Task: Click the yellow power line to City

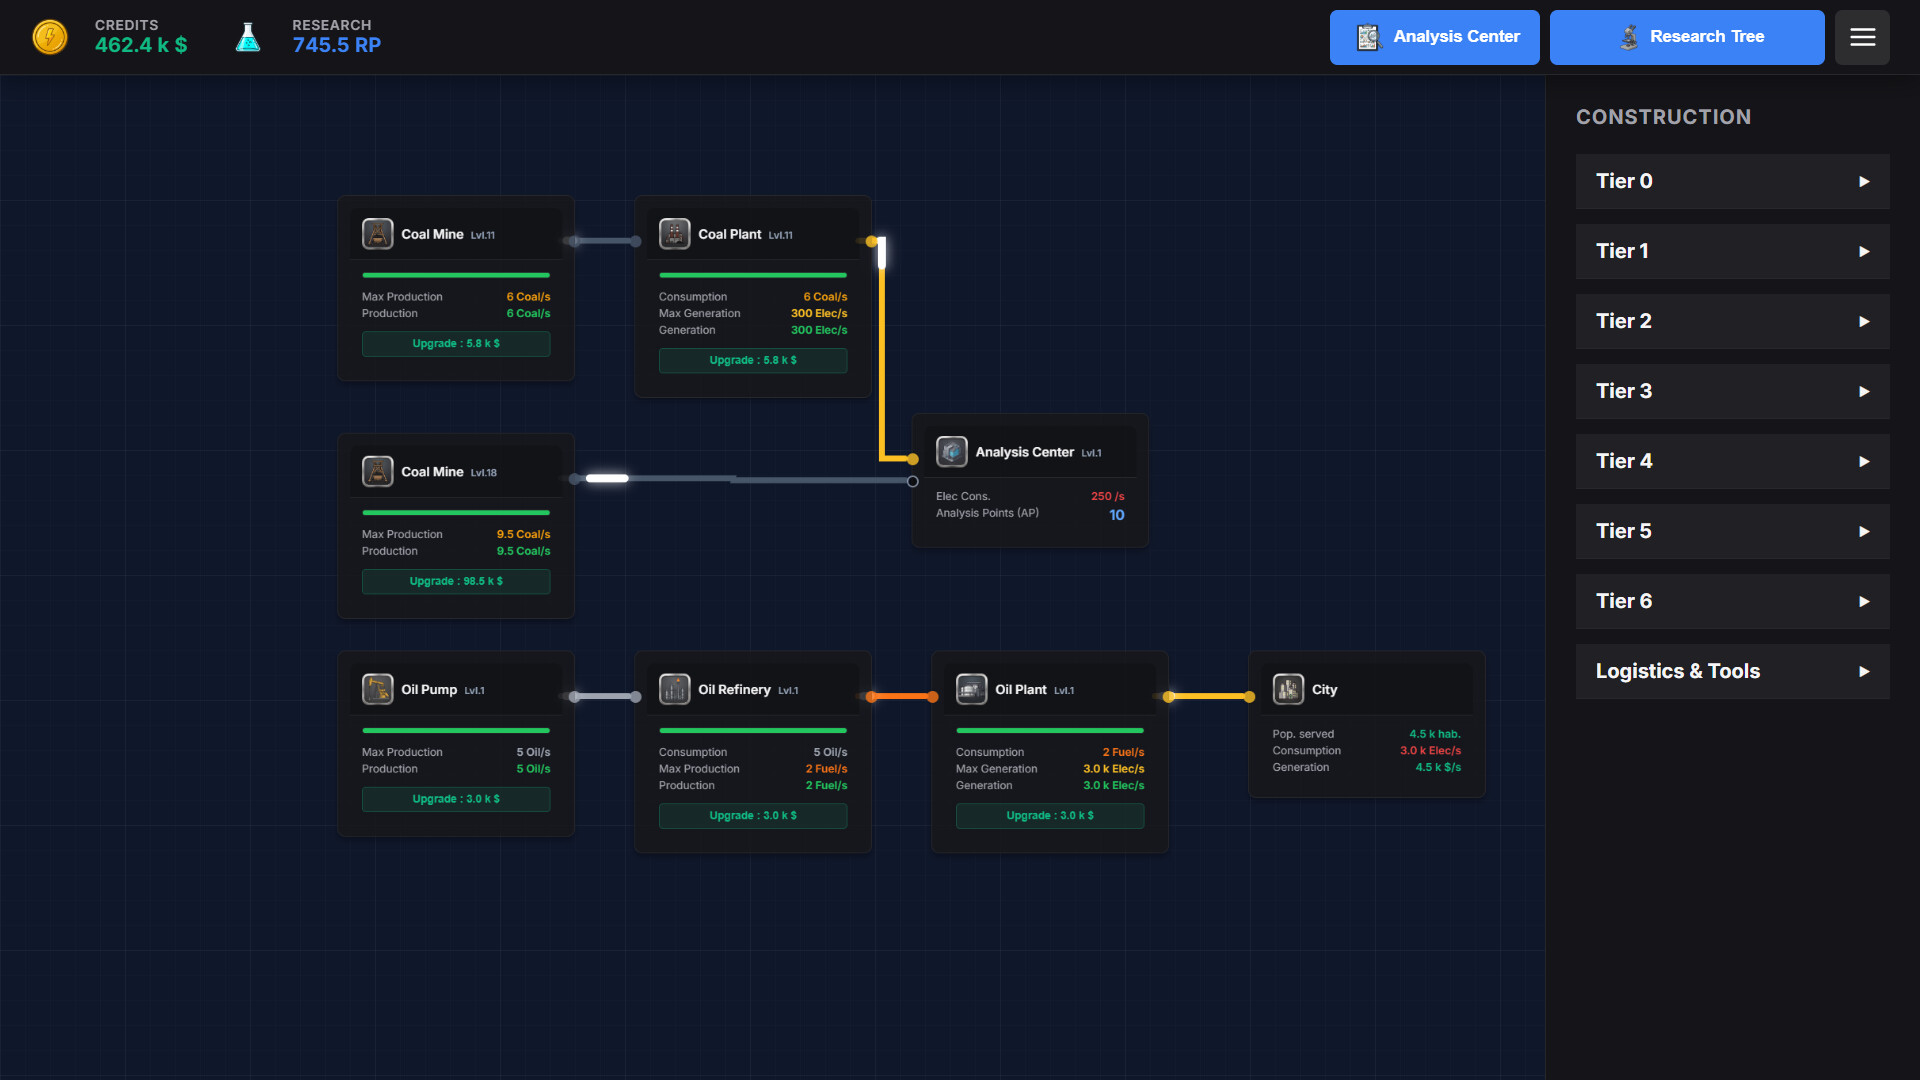Action: (x=1209, y=697)
